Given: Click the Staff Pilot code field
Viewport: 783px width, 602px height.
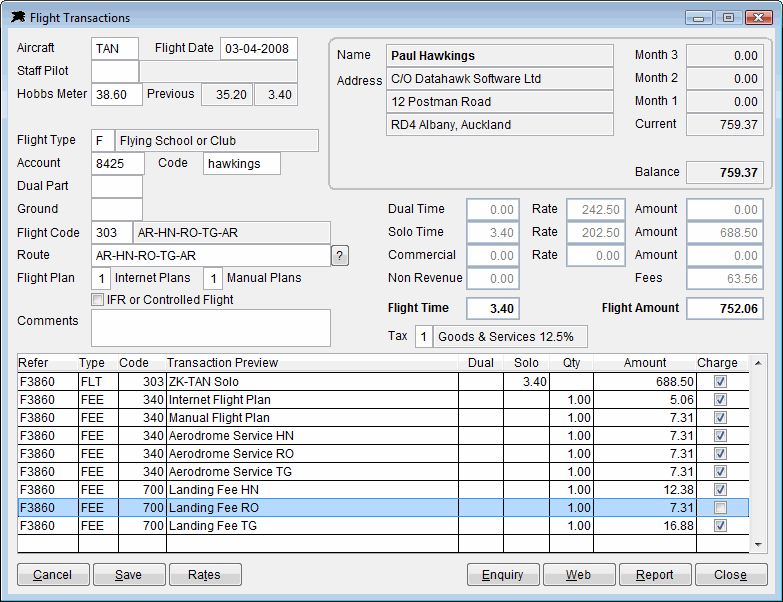Looking at the screenshot, I should pyautogui.click(x=115, y=71).
